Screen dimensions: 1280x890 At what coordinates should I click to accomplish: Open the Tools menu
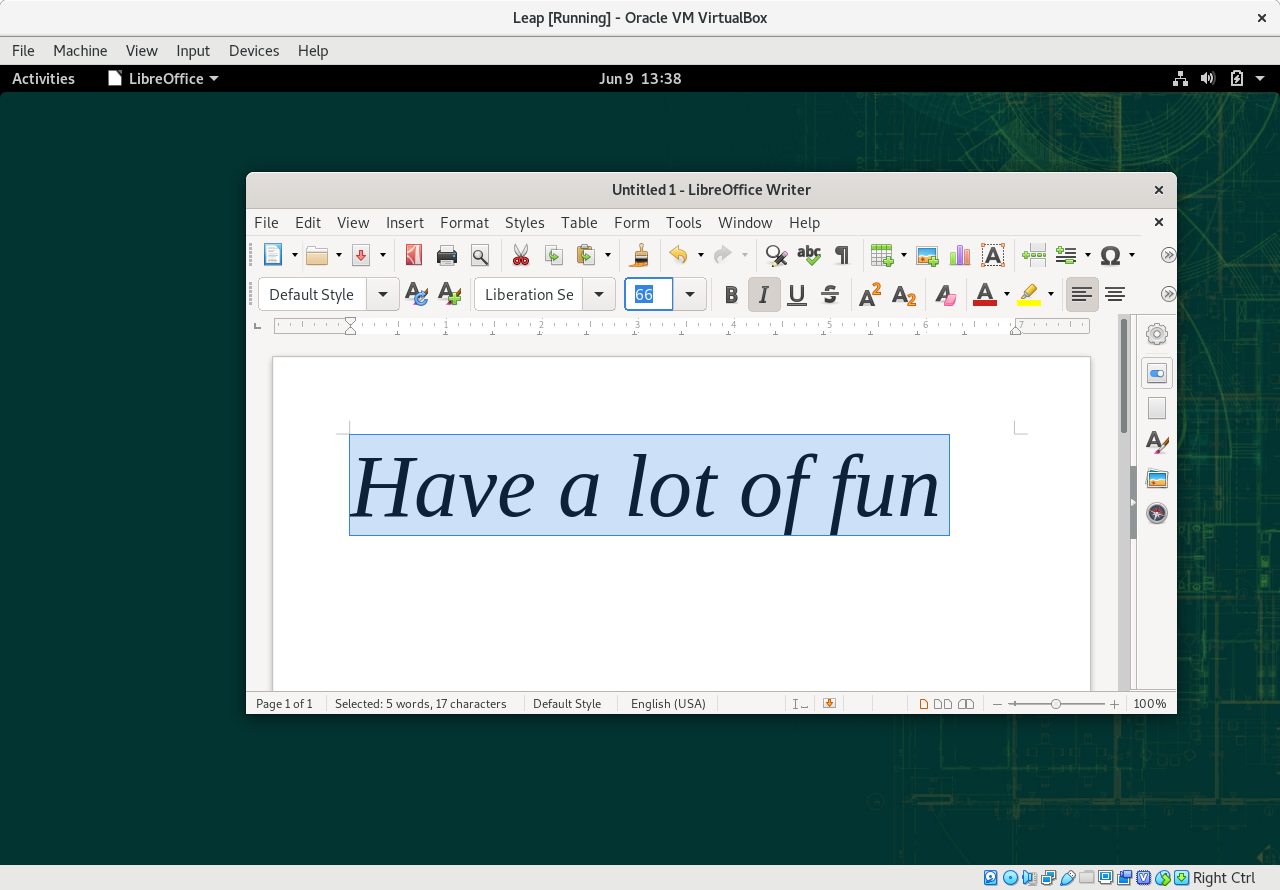click(683, 223)
